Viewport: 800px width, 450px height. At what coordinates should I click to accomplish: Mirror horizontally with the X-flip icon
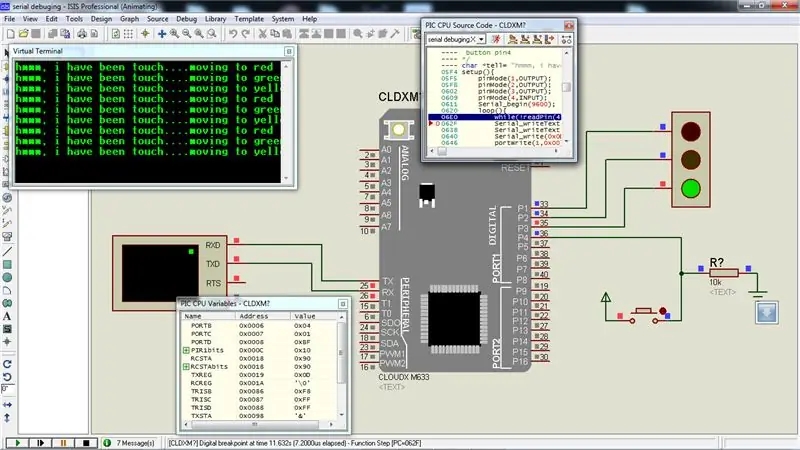tap(7, 405)
